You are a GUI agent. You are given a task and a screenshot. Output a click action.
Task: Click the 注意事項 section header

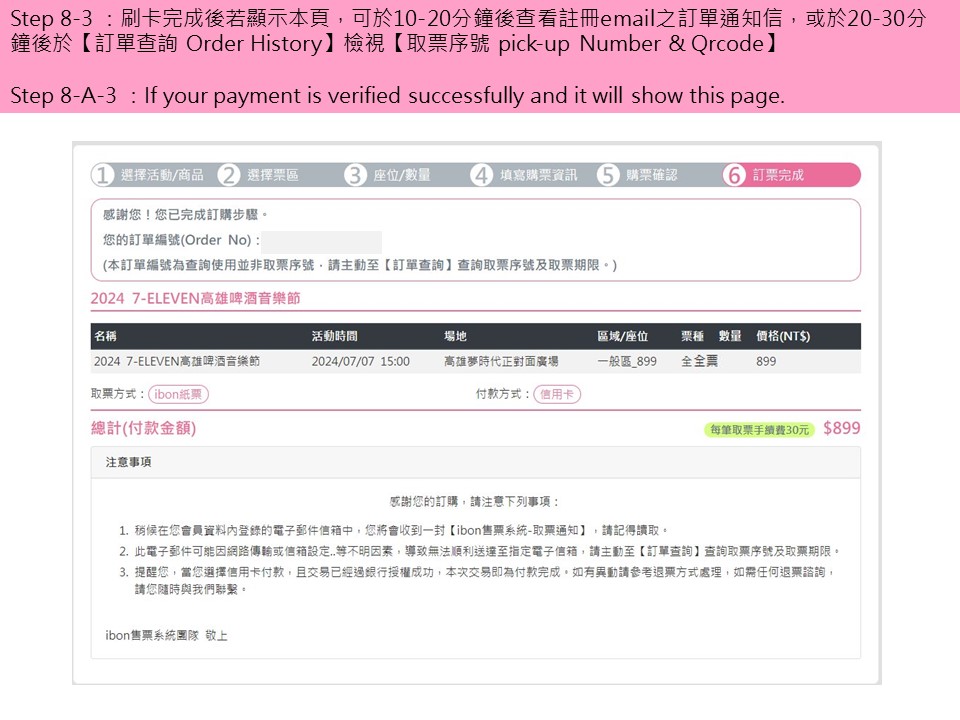pyautogui.click(x=129, y=462)
